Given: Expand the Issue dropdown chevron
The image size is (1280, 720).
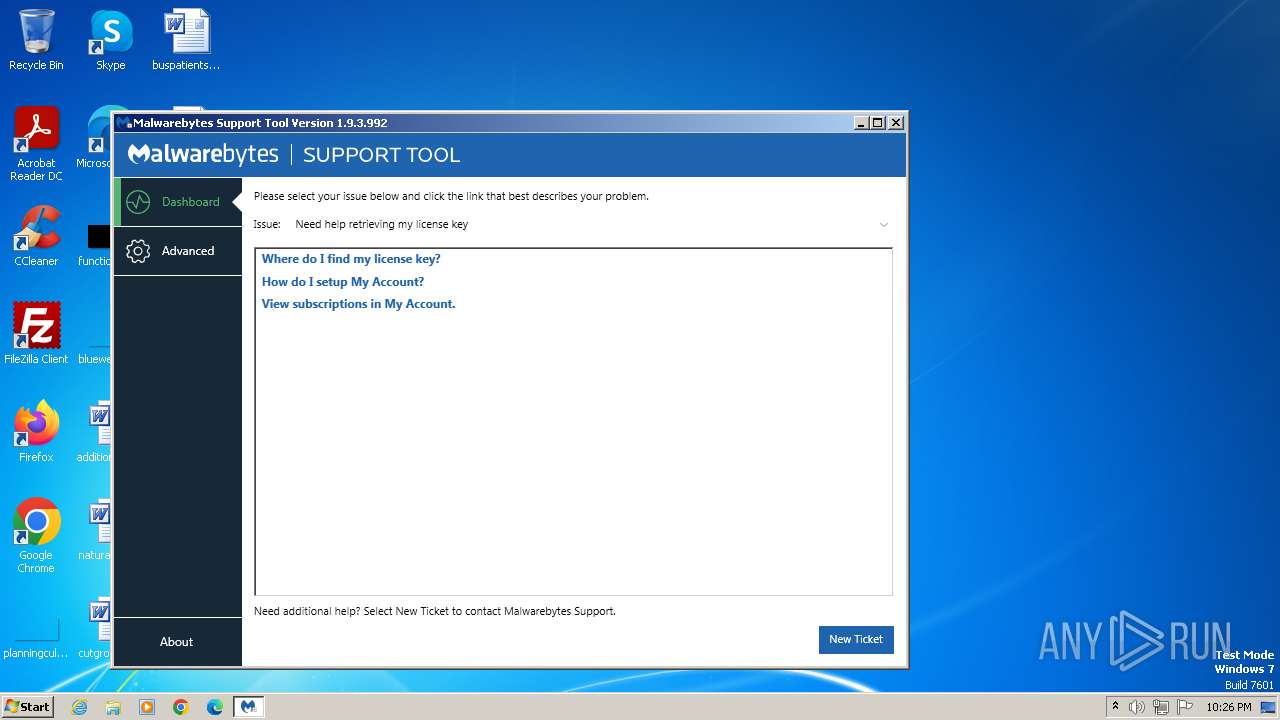Looking at the screenshot, I should pos(883,225).
